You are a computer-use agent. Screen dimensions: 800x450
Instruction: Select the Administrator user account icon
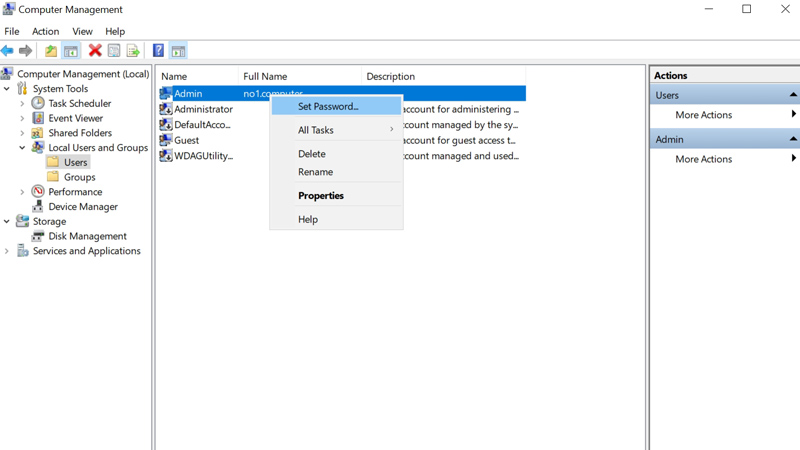pyautogui.click(x=166, y=109)
